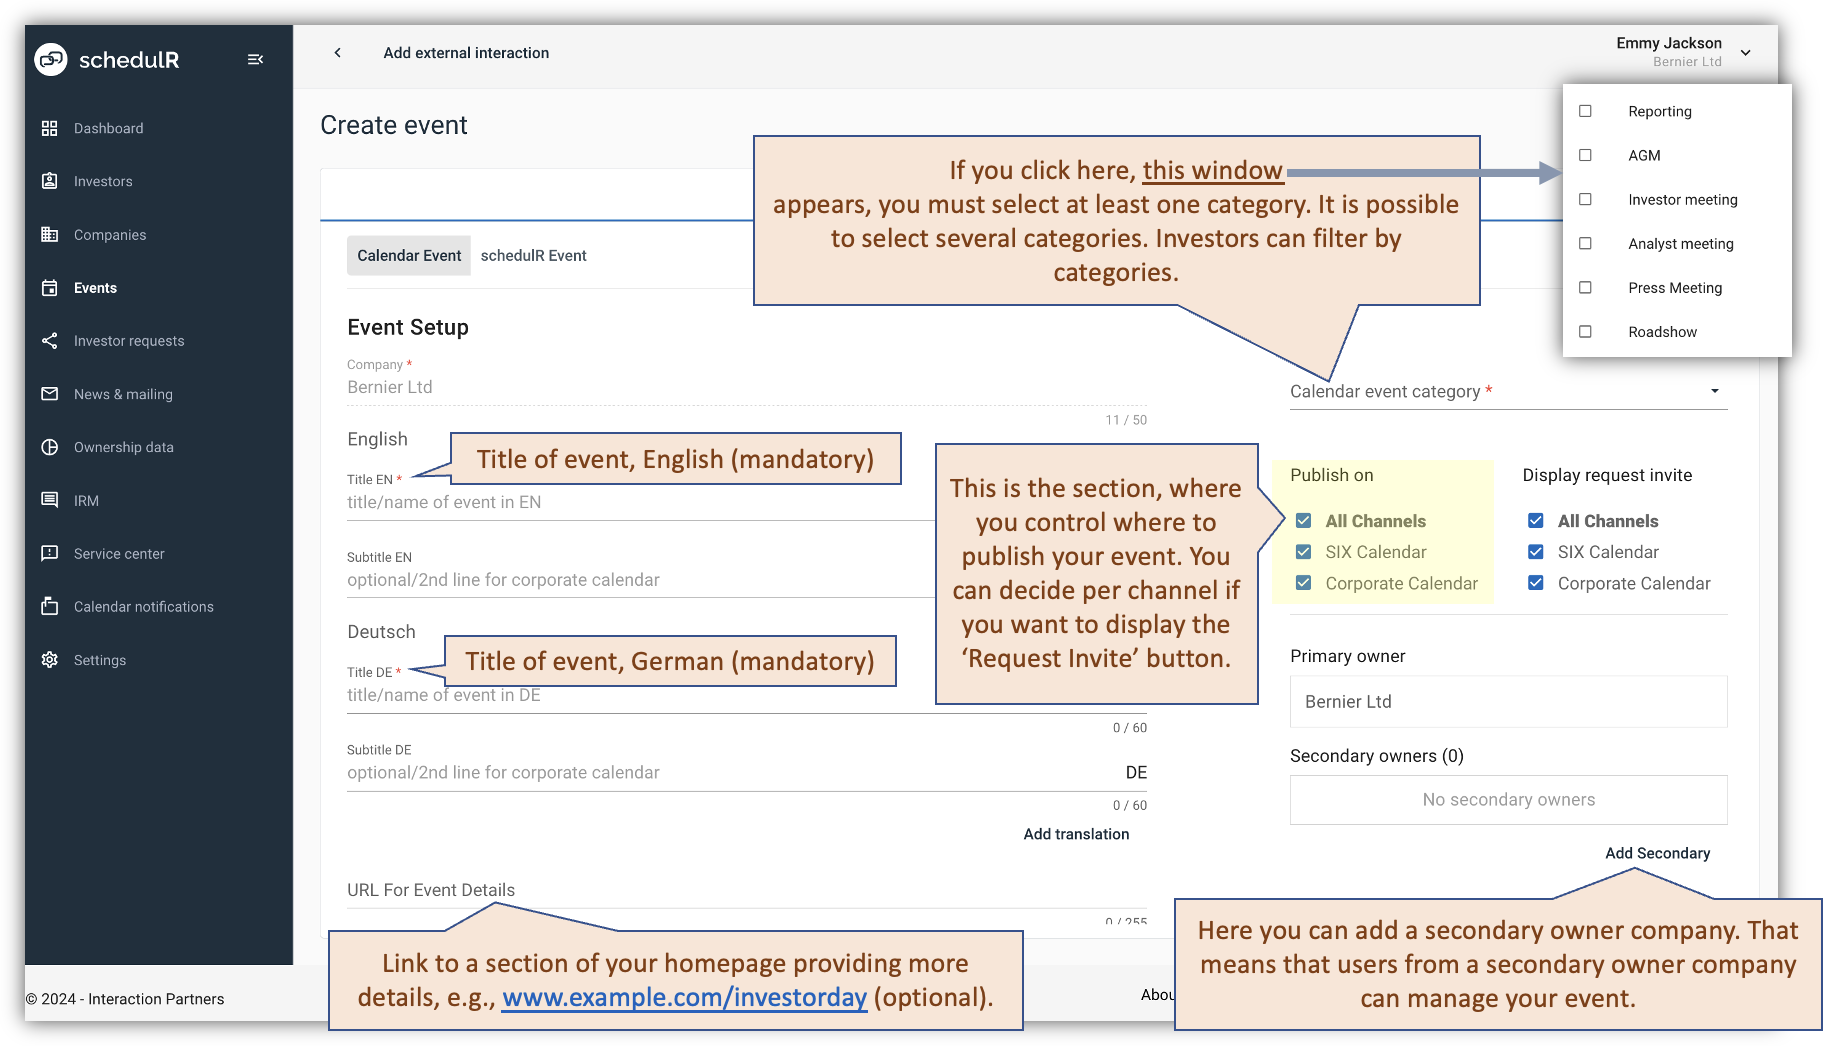This screenshot has width=1848, height=1046.
Task: Collapse the sidebar with the toggle icon
Action: pyautogui.click(x=256, y=60)
